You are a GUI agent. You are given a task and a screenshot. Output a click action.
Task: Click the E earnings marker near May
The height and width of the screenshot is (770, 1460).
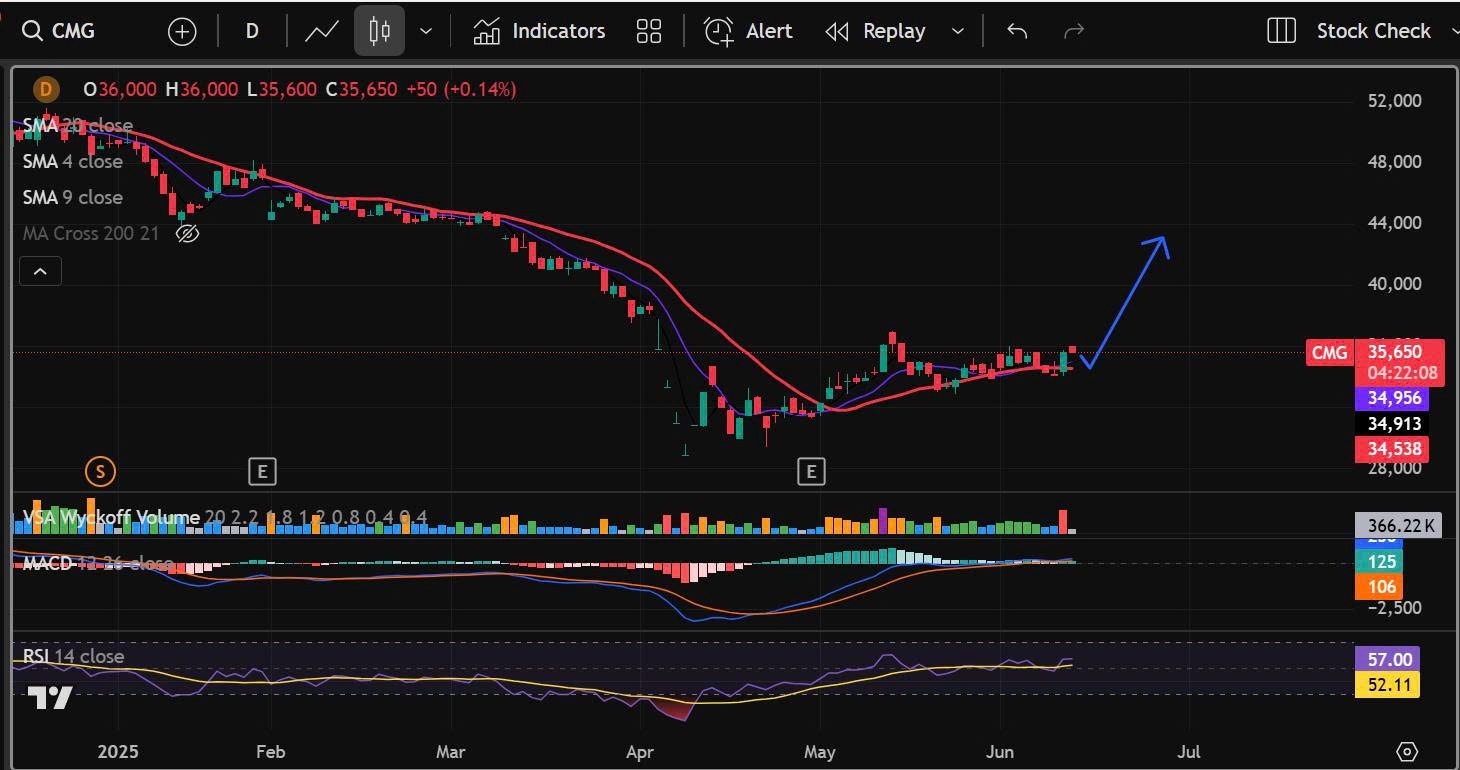[811, 471]
